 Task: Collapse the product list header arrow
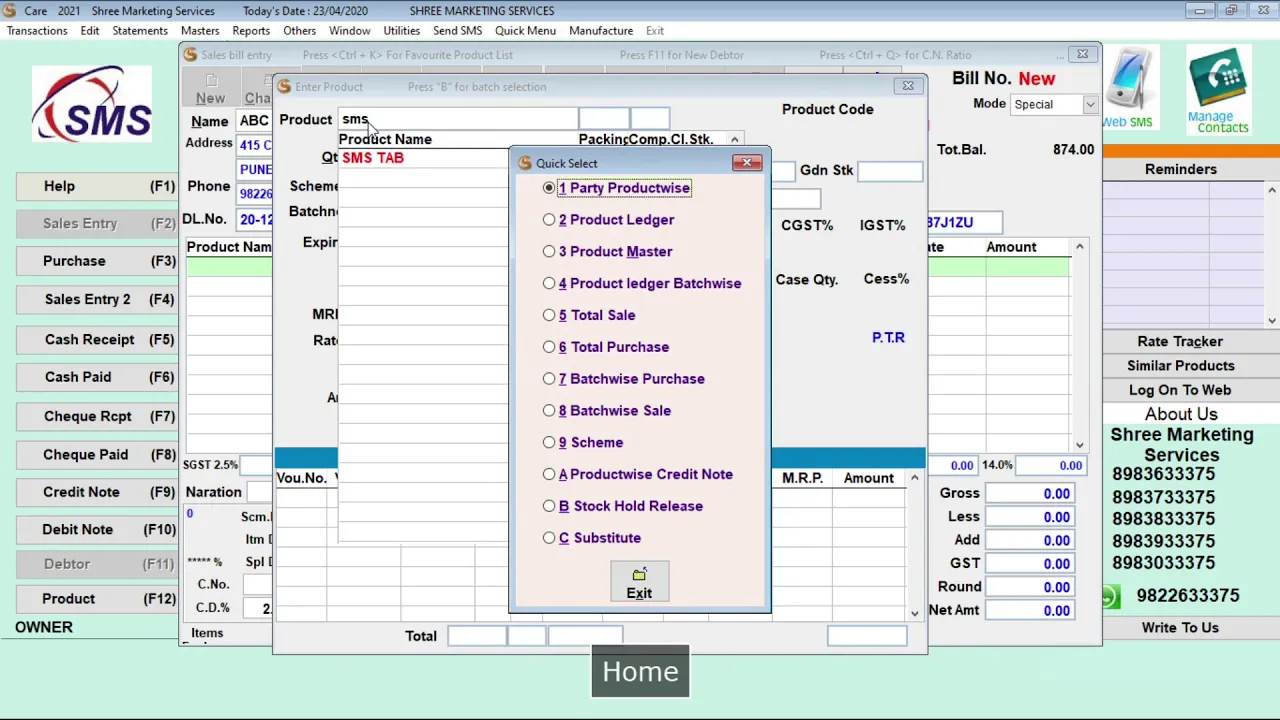pos(734,140)
